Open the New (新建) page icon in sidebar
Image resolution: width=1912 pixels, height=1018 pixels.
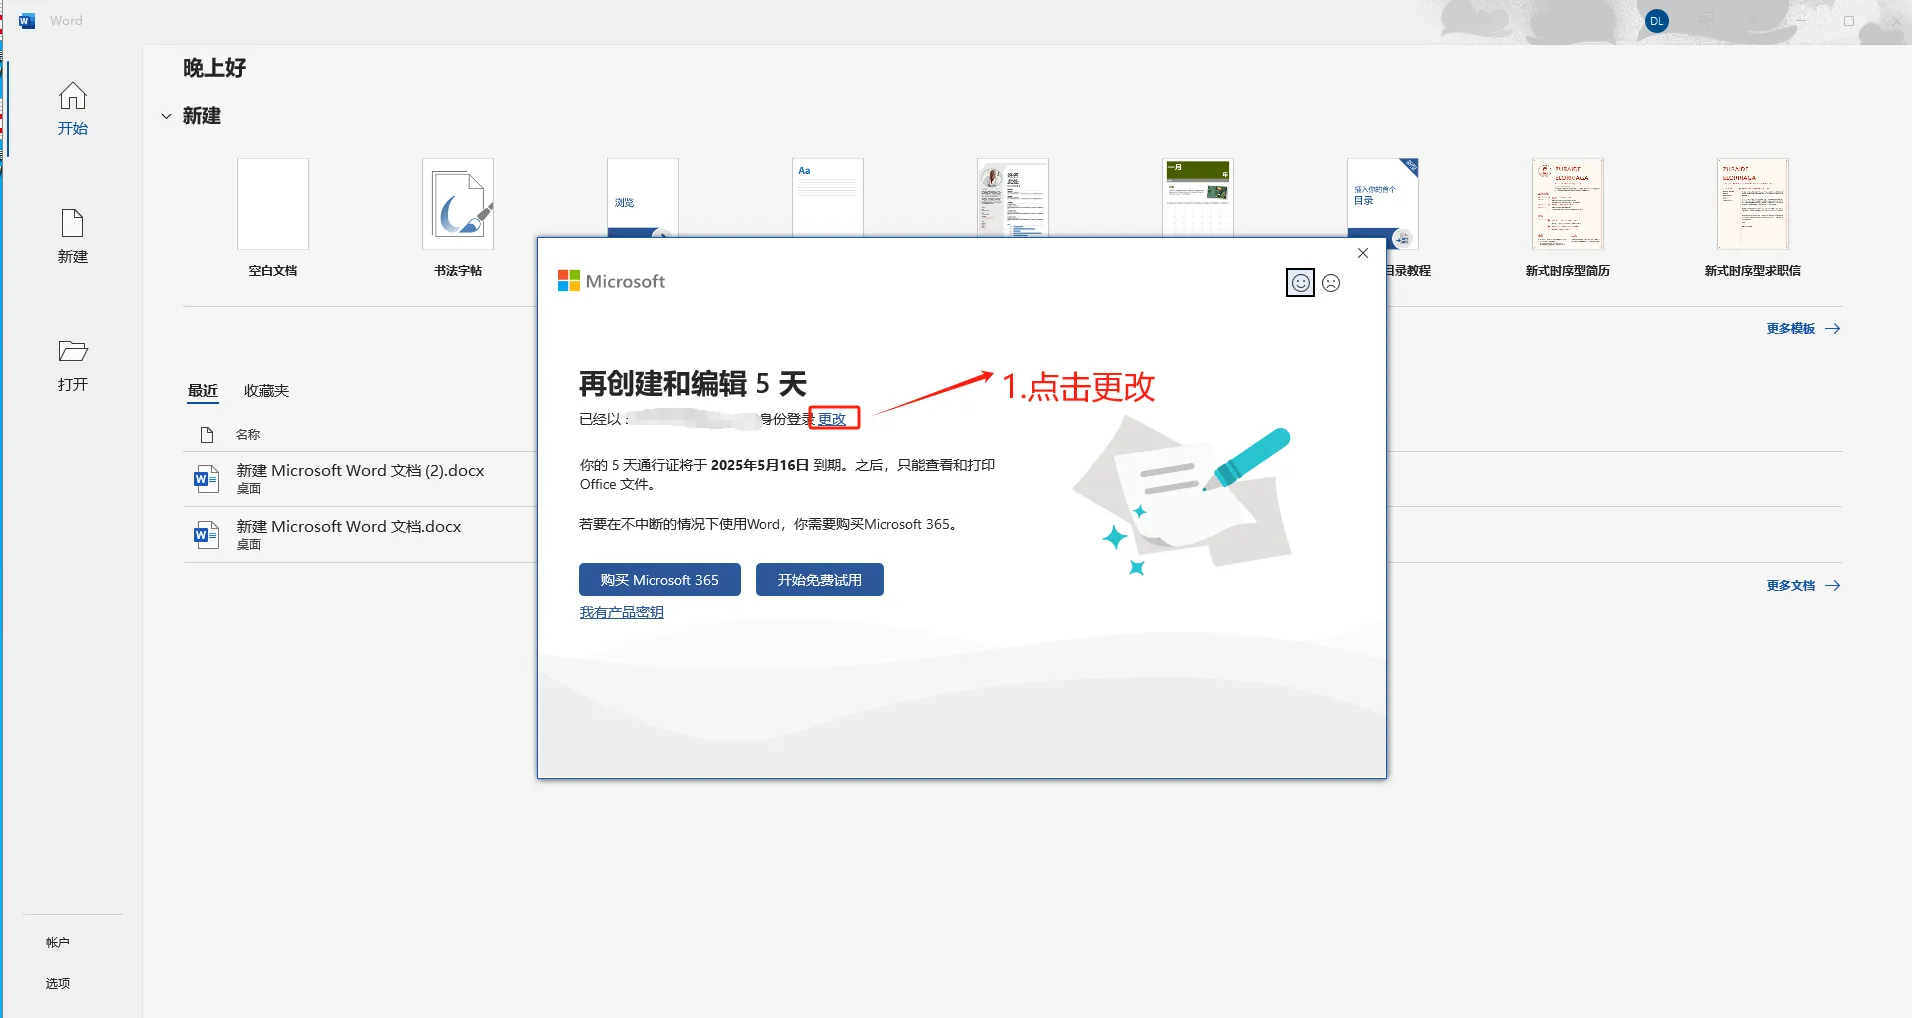coord(72,223)
